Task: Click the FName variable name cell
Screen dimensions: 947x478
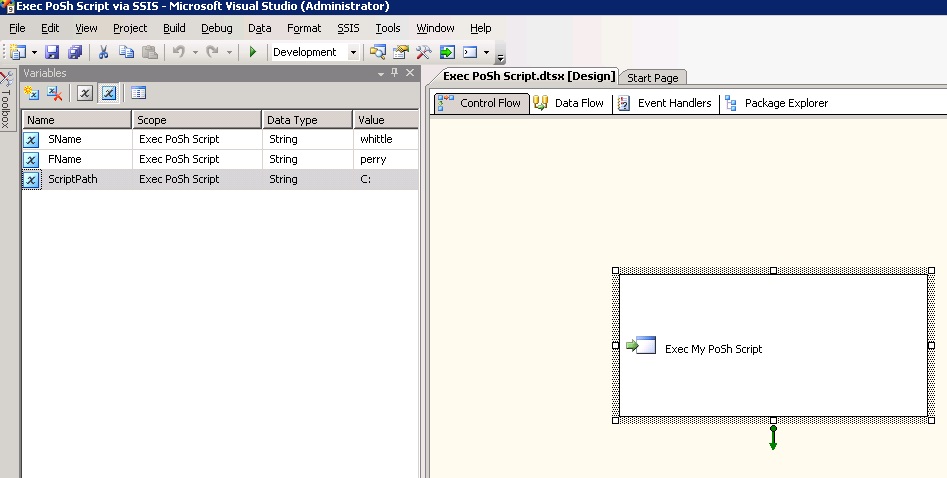Action: click(x=65, y=159)
